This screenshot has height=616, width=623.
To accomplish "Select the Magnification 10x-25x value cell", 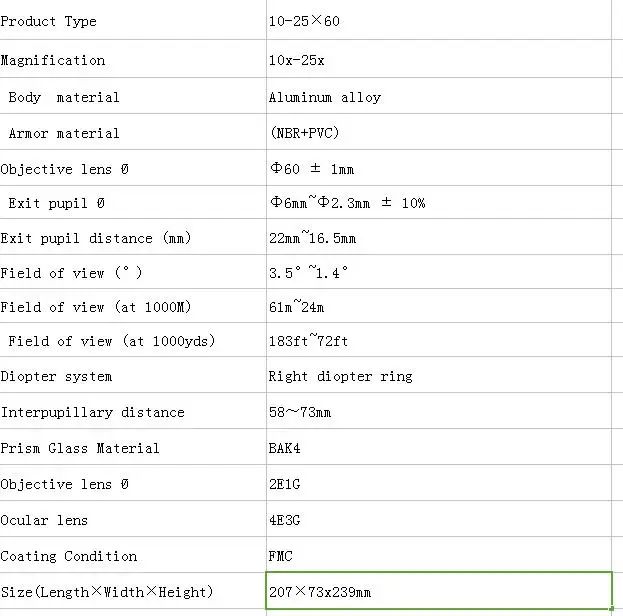I will pos(439,59).
